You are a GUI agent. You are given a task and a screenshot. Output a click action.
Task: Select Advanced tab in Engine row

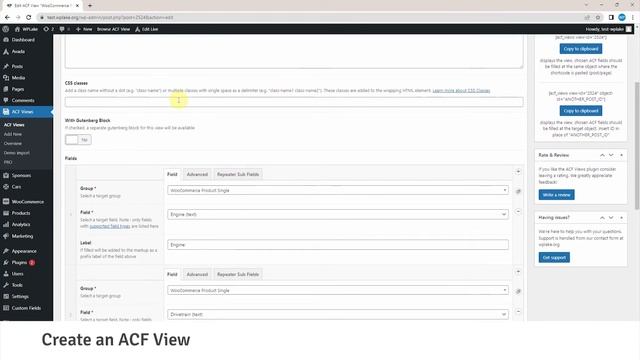(197, 174)
